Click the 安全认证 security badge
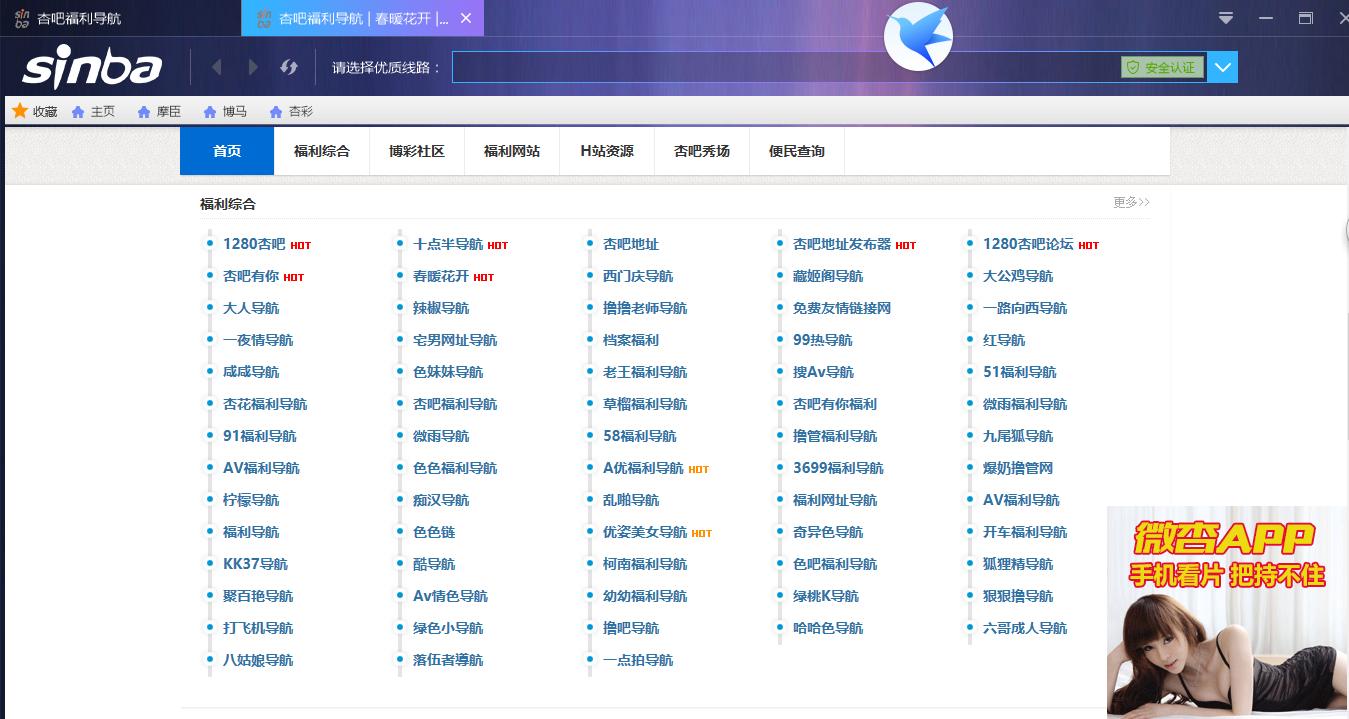 pos(1162,67)
